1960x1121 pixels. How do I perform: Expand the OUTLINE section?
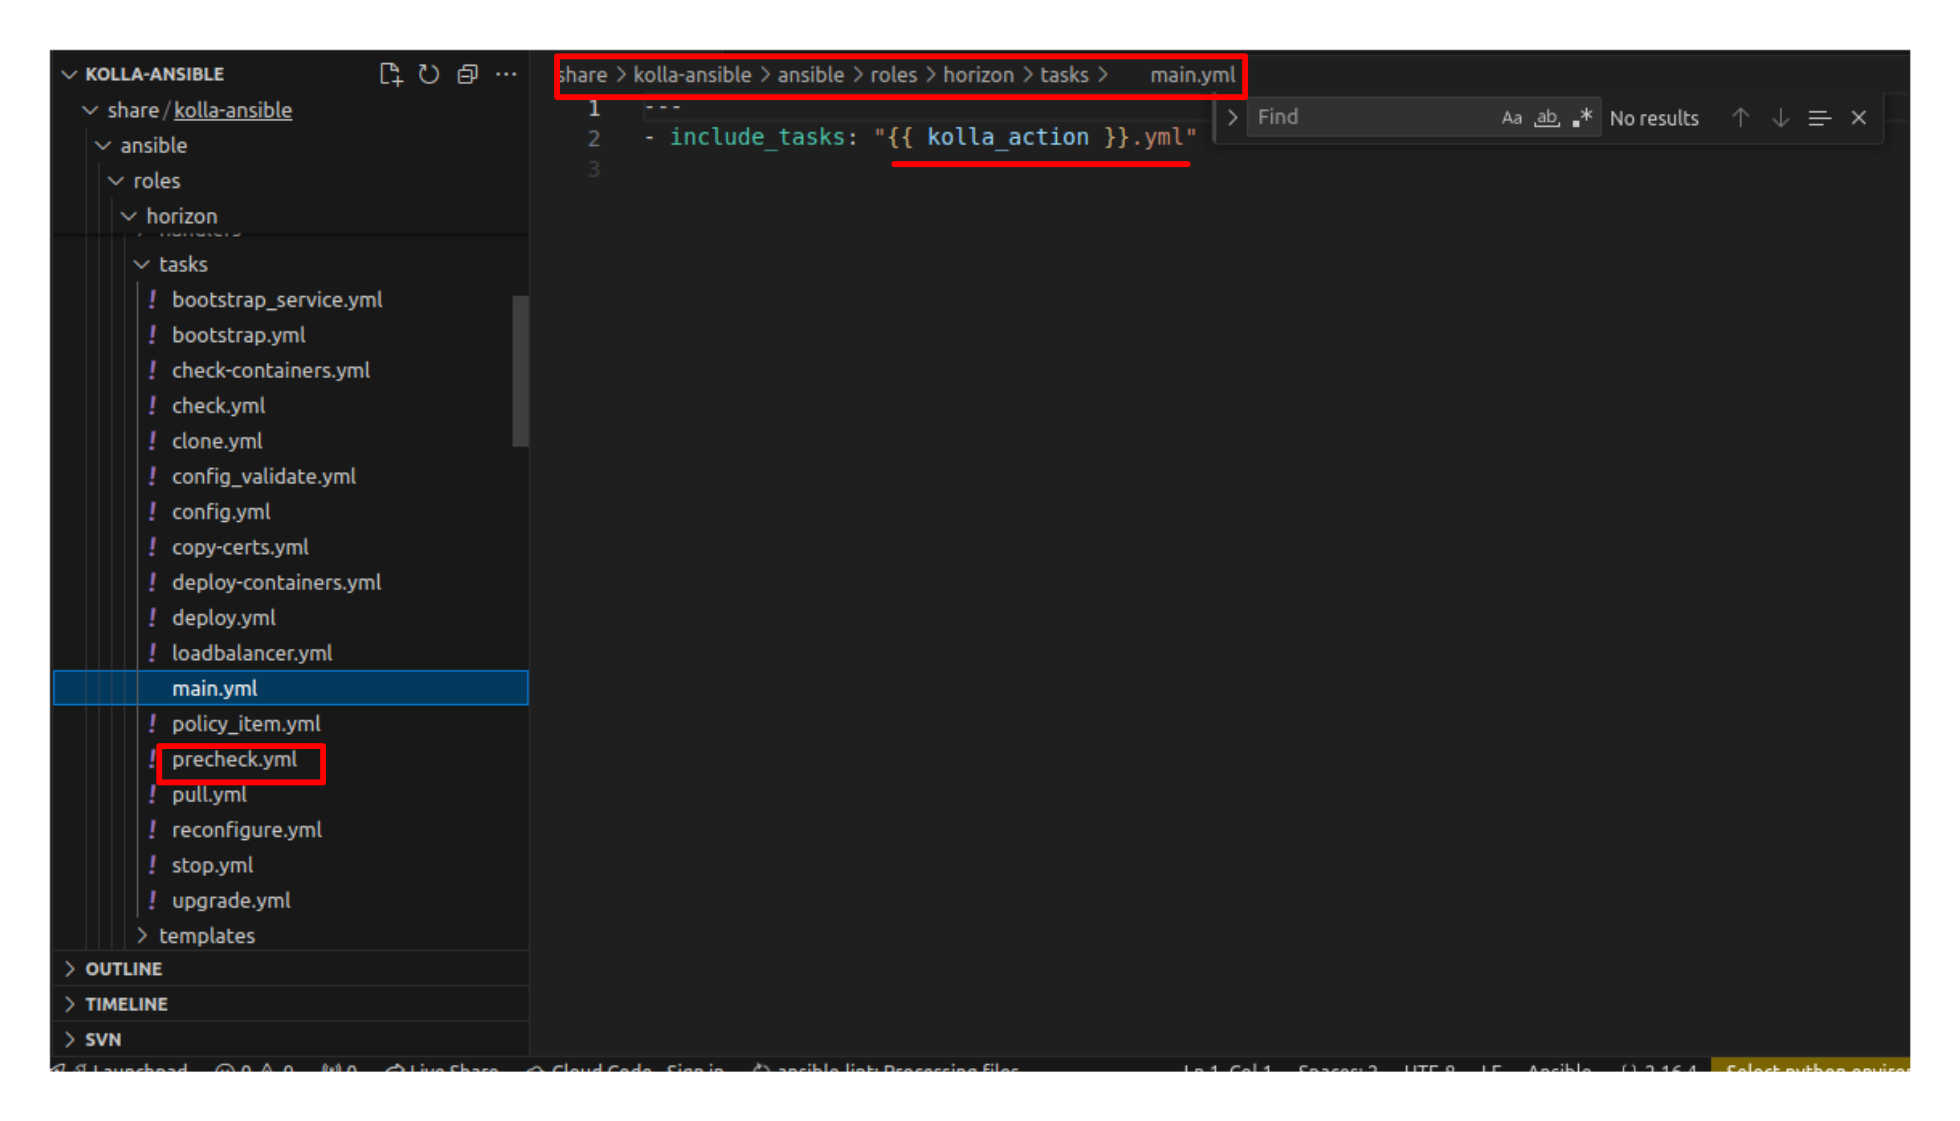[123, 969]
